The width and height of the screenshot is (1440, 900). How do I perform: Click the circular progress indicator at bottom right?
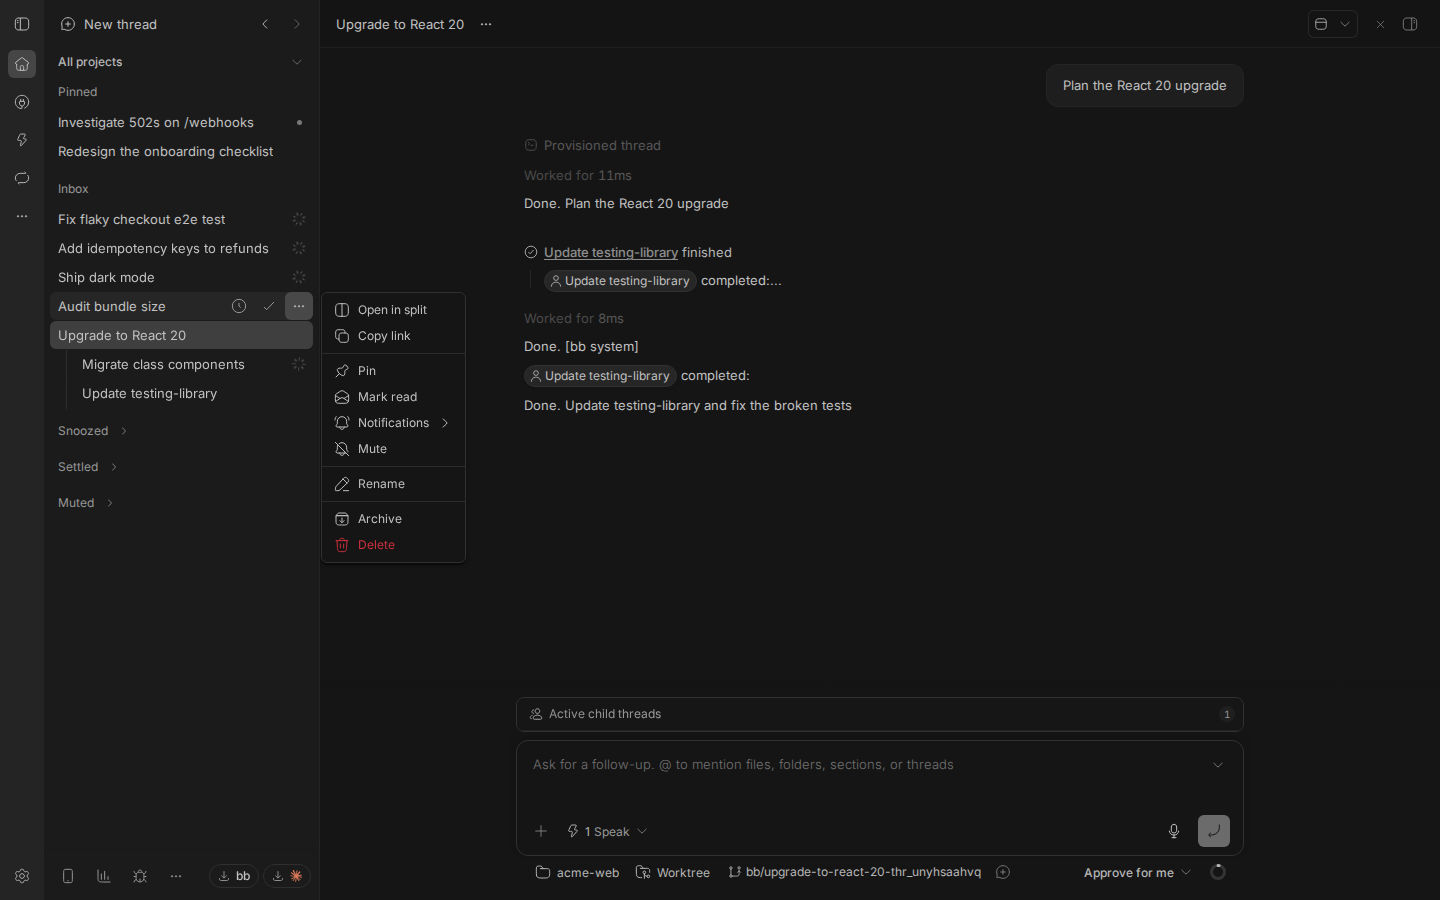click(1218, 872)
